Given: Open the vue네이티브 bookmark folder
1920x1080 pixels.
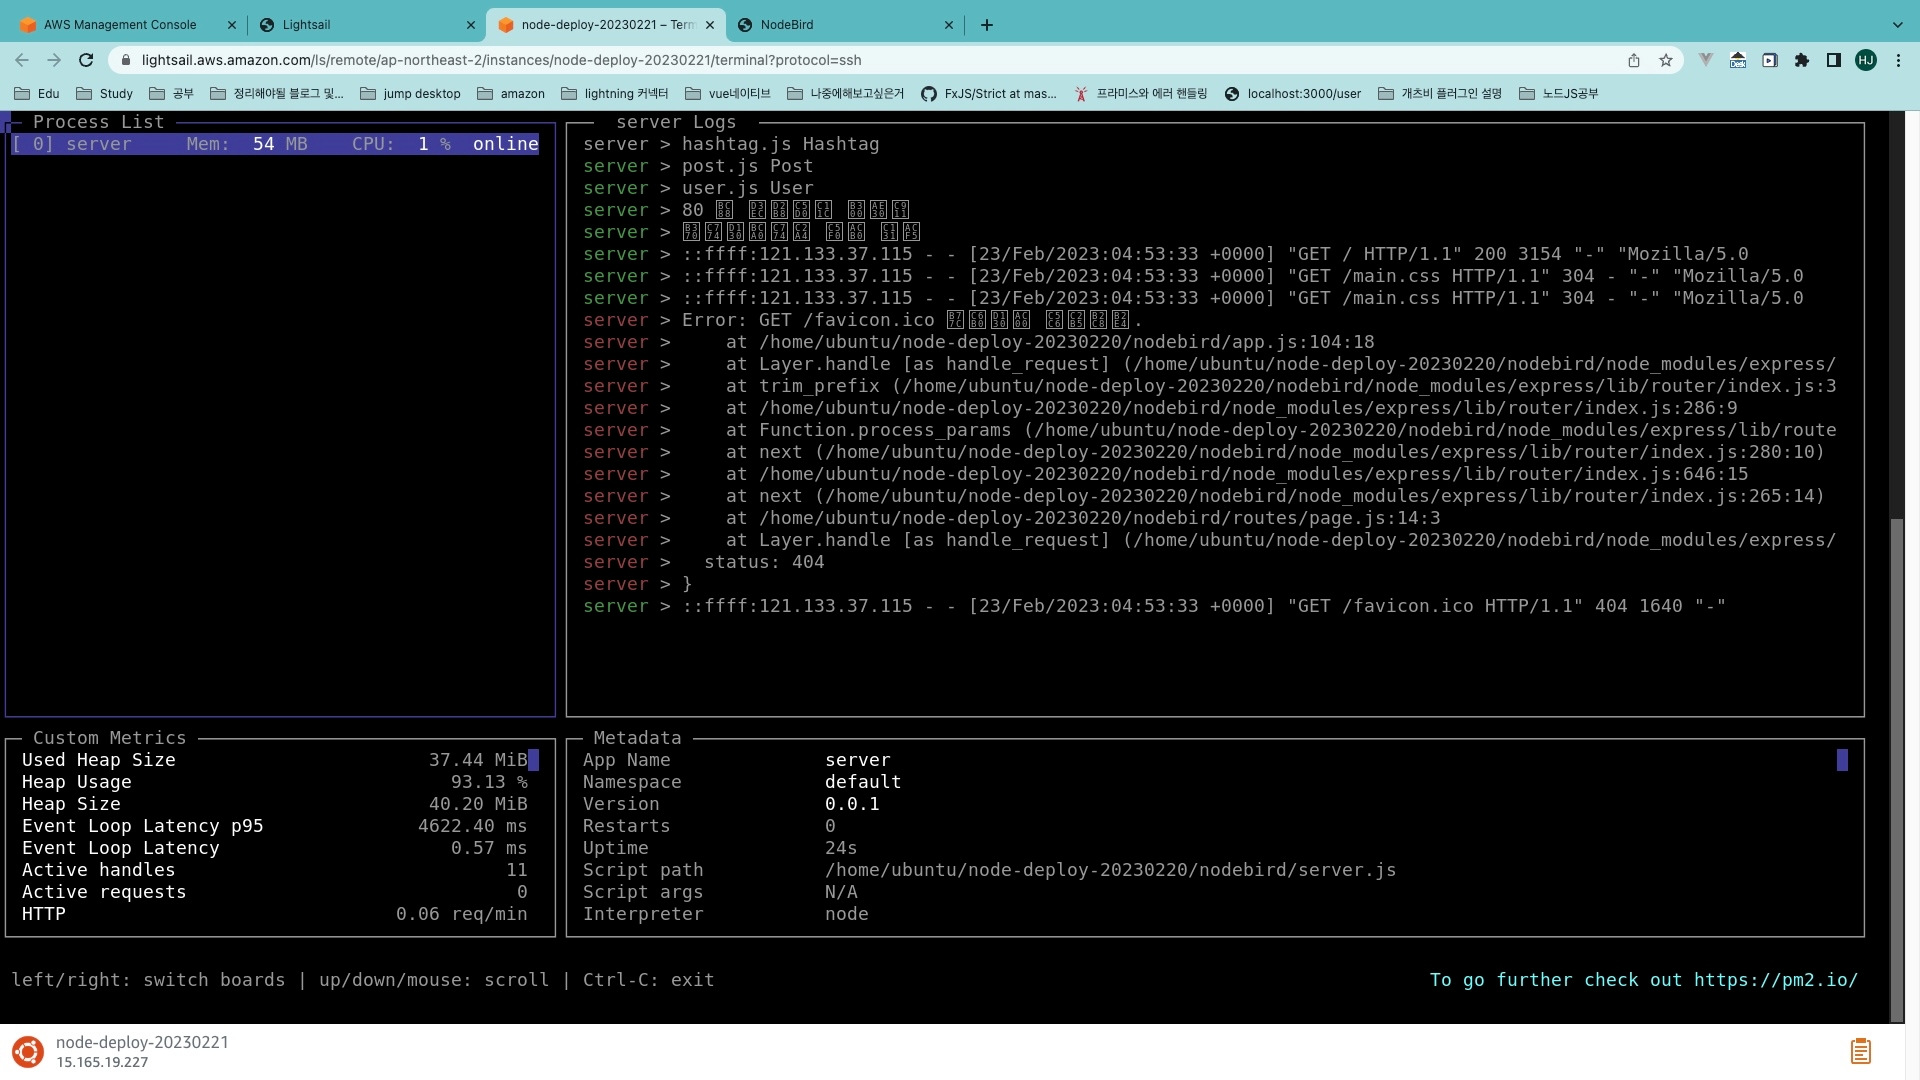Looking at the screenshot, I should (728, 93).
